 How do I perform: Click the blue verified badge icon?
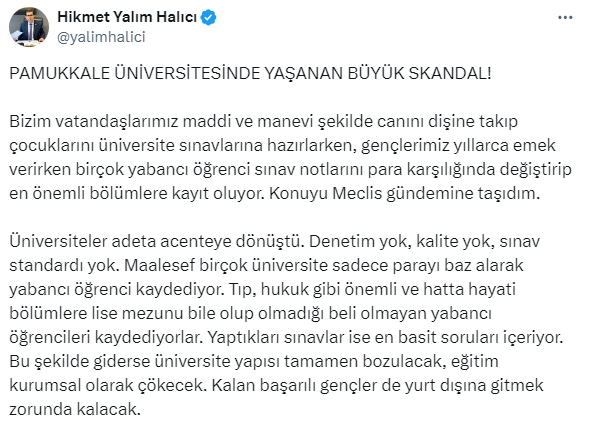pyautogui.click(x=208, y=18)
